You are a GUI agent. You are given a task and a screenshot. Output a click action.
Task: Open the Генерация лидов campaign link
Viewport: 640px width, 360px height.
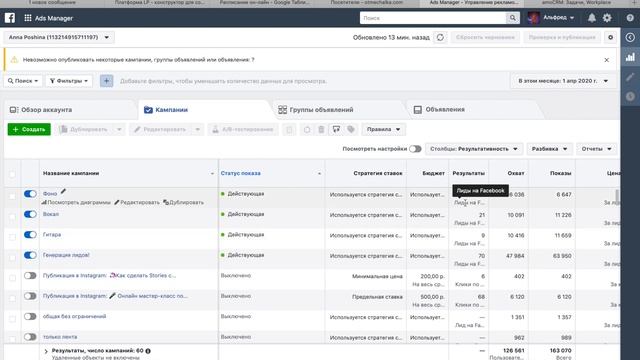(x=66, y=255)
